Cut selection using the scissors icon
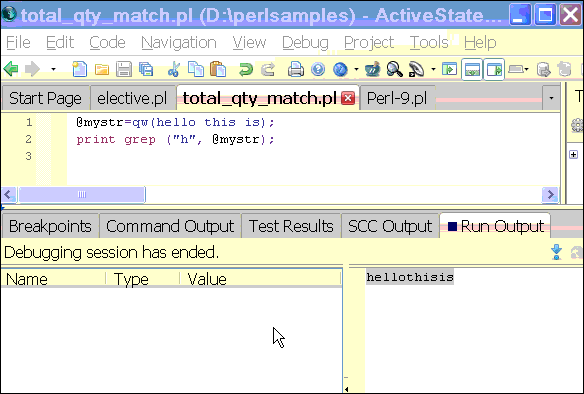 click(x=174, y=70)
